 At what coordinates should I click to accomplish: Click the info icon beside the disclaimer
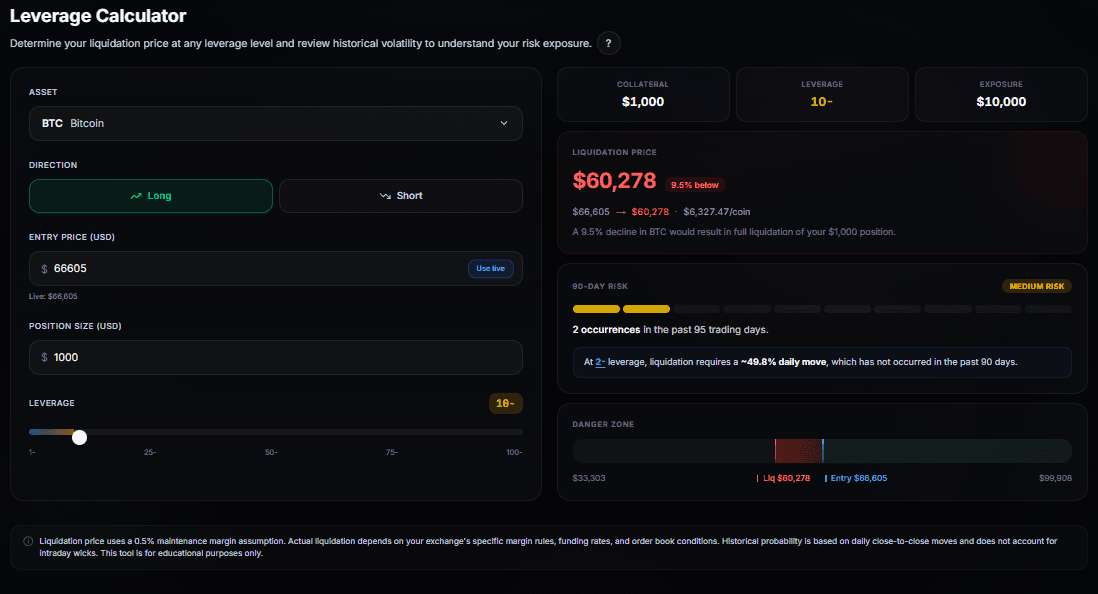tap(28, 541)
